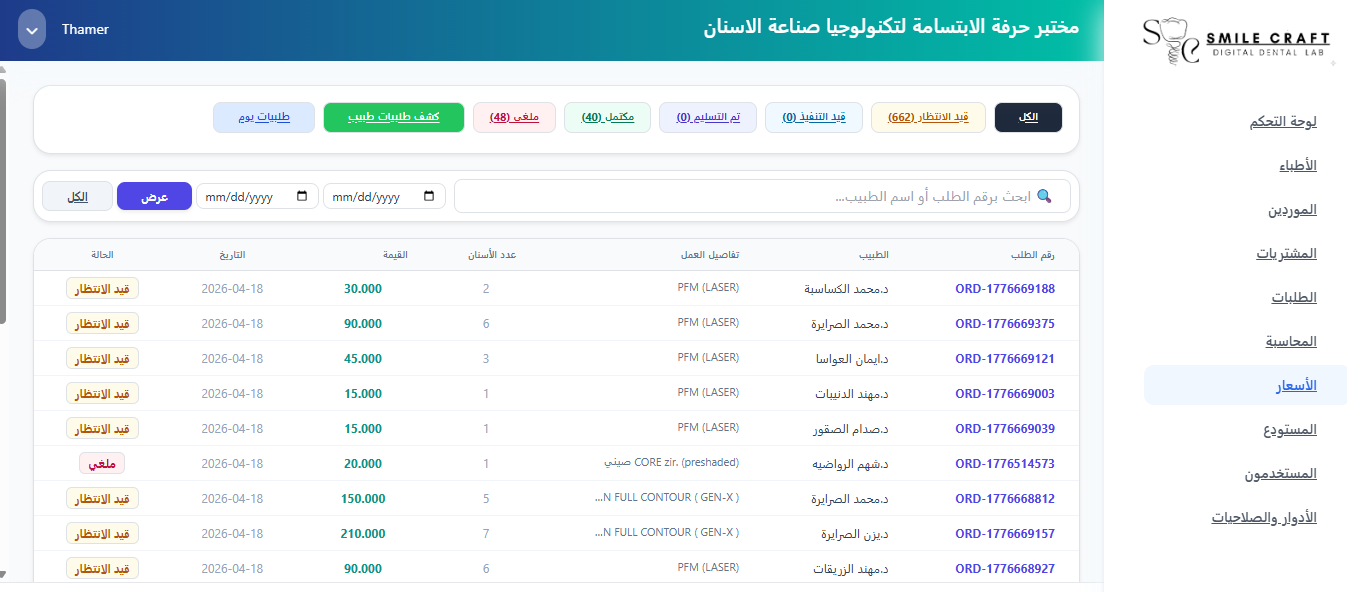The width and height of the screenshot is (1347, 592).
Task: Open order ORD-1776669003
Action: pos(1005,394)
